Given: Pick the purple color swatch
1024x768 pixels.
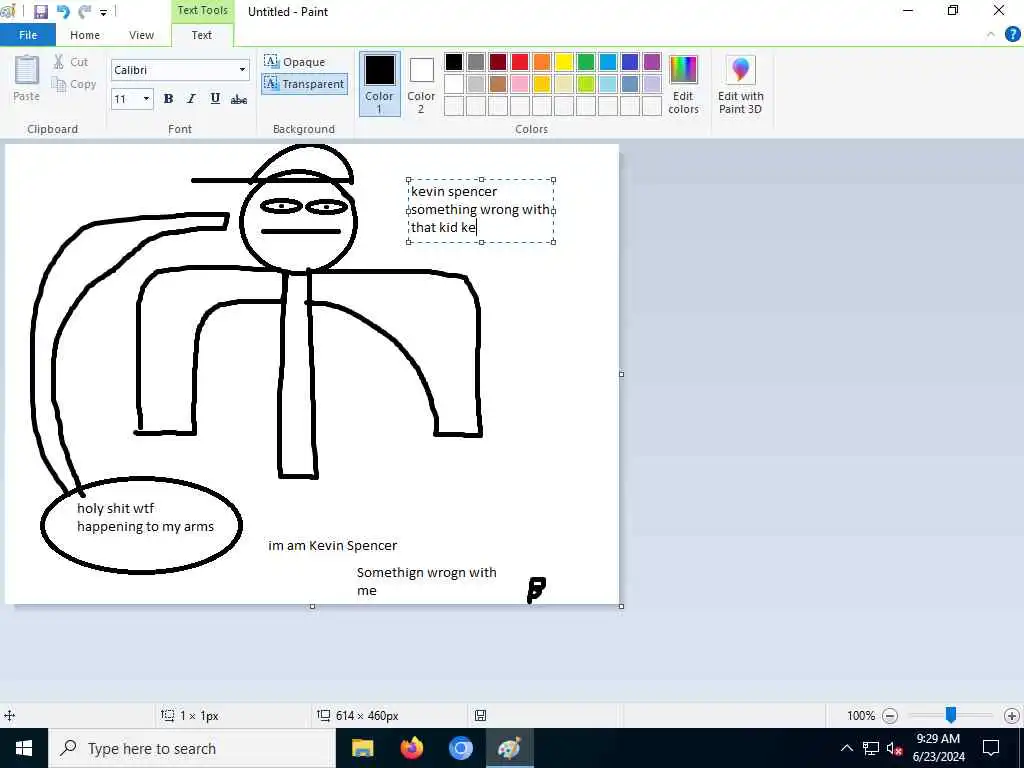Looking at the screenshot, I should point(652,62).
